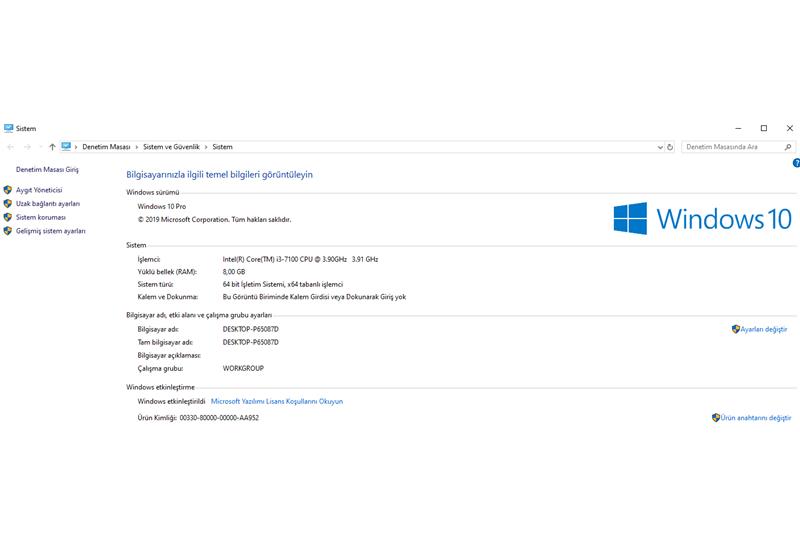800x558 pixels.
Task: Click the WORKGROUP value
Action: click(x=243, y=368)
